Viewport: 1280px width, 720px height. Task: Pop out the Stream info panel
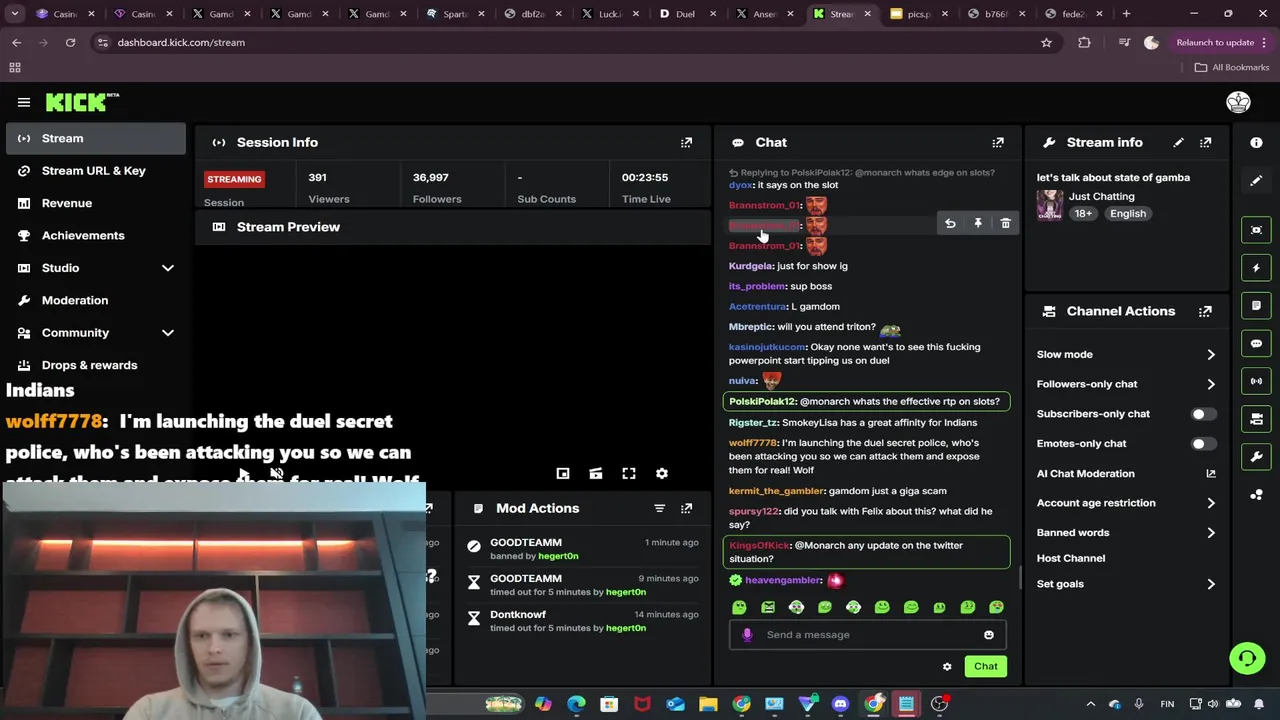[x=1205, y=143]
